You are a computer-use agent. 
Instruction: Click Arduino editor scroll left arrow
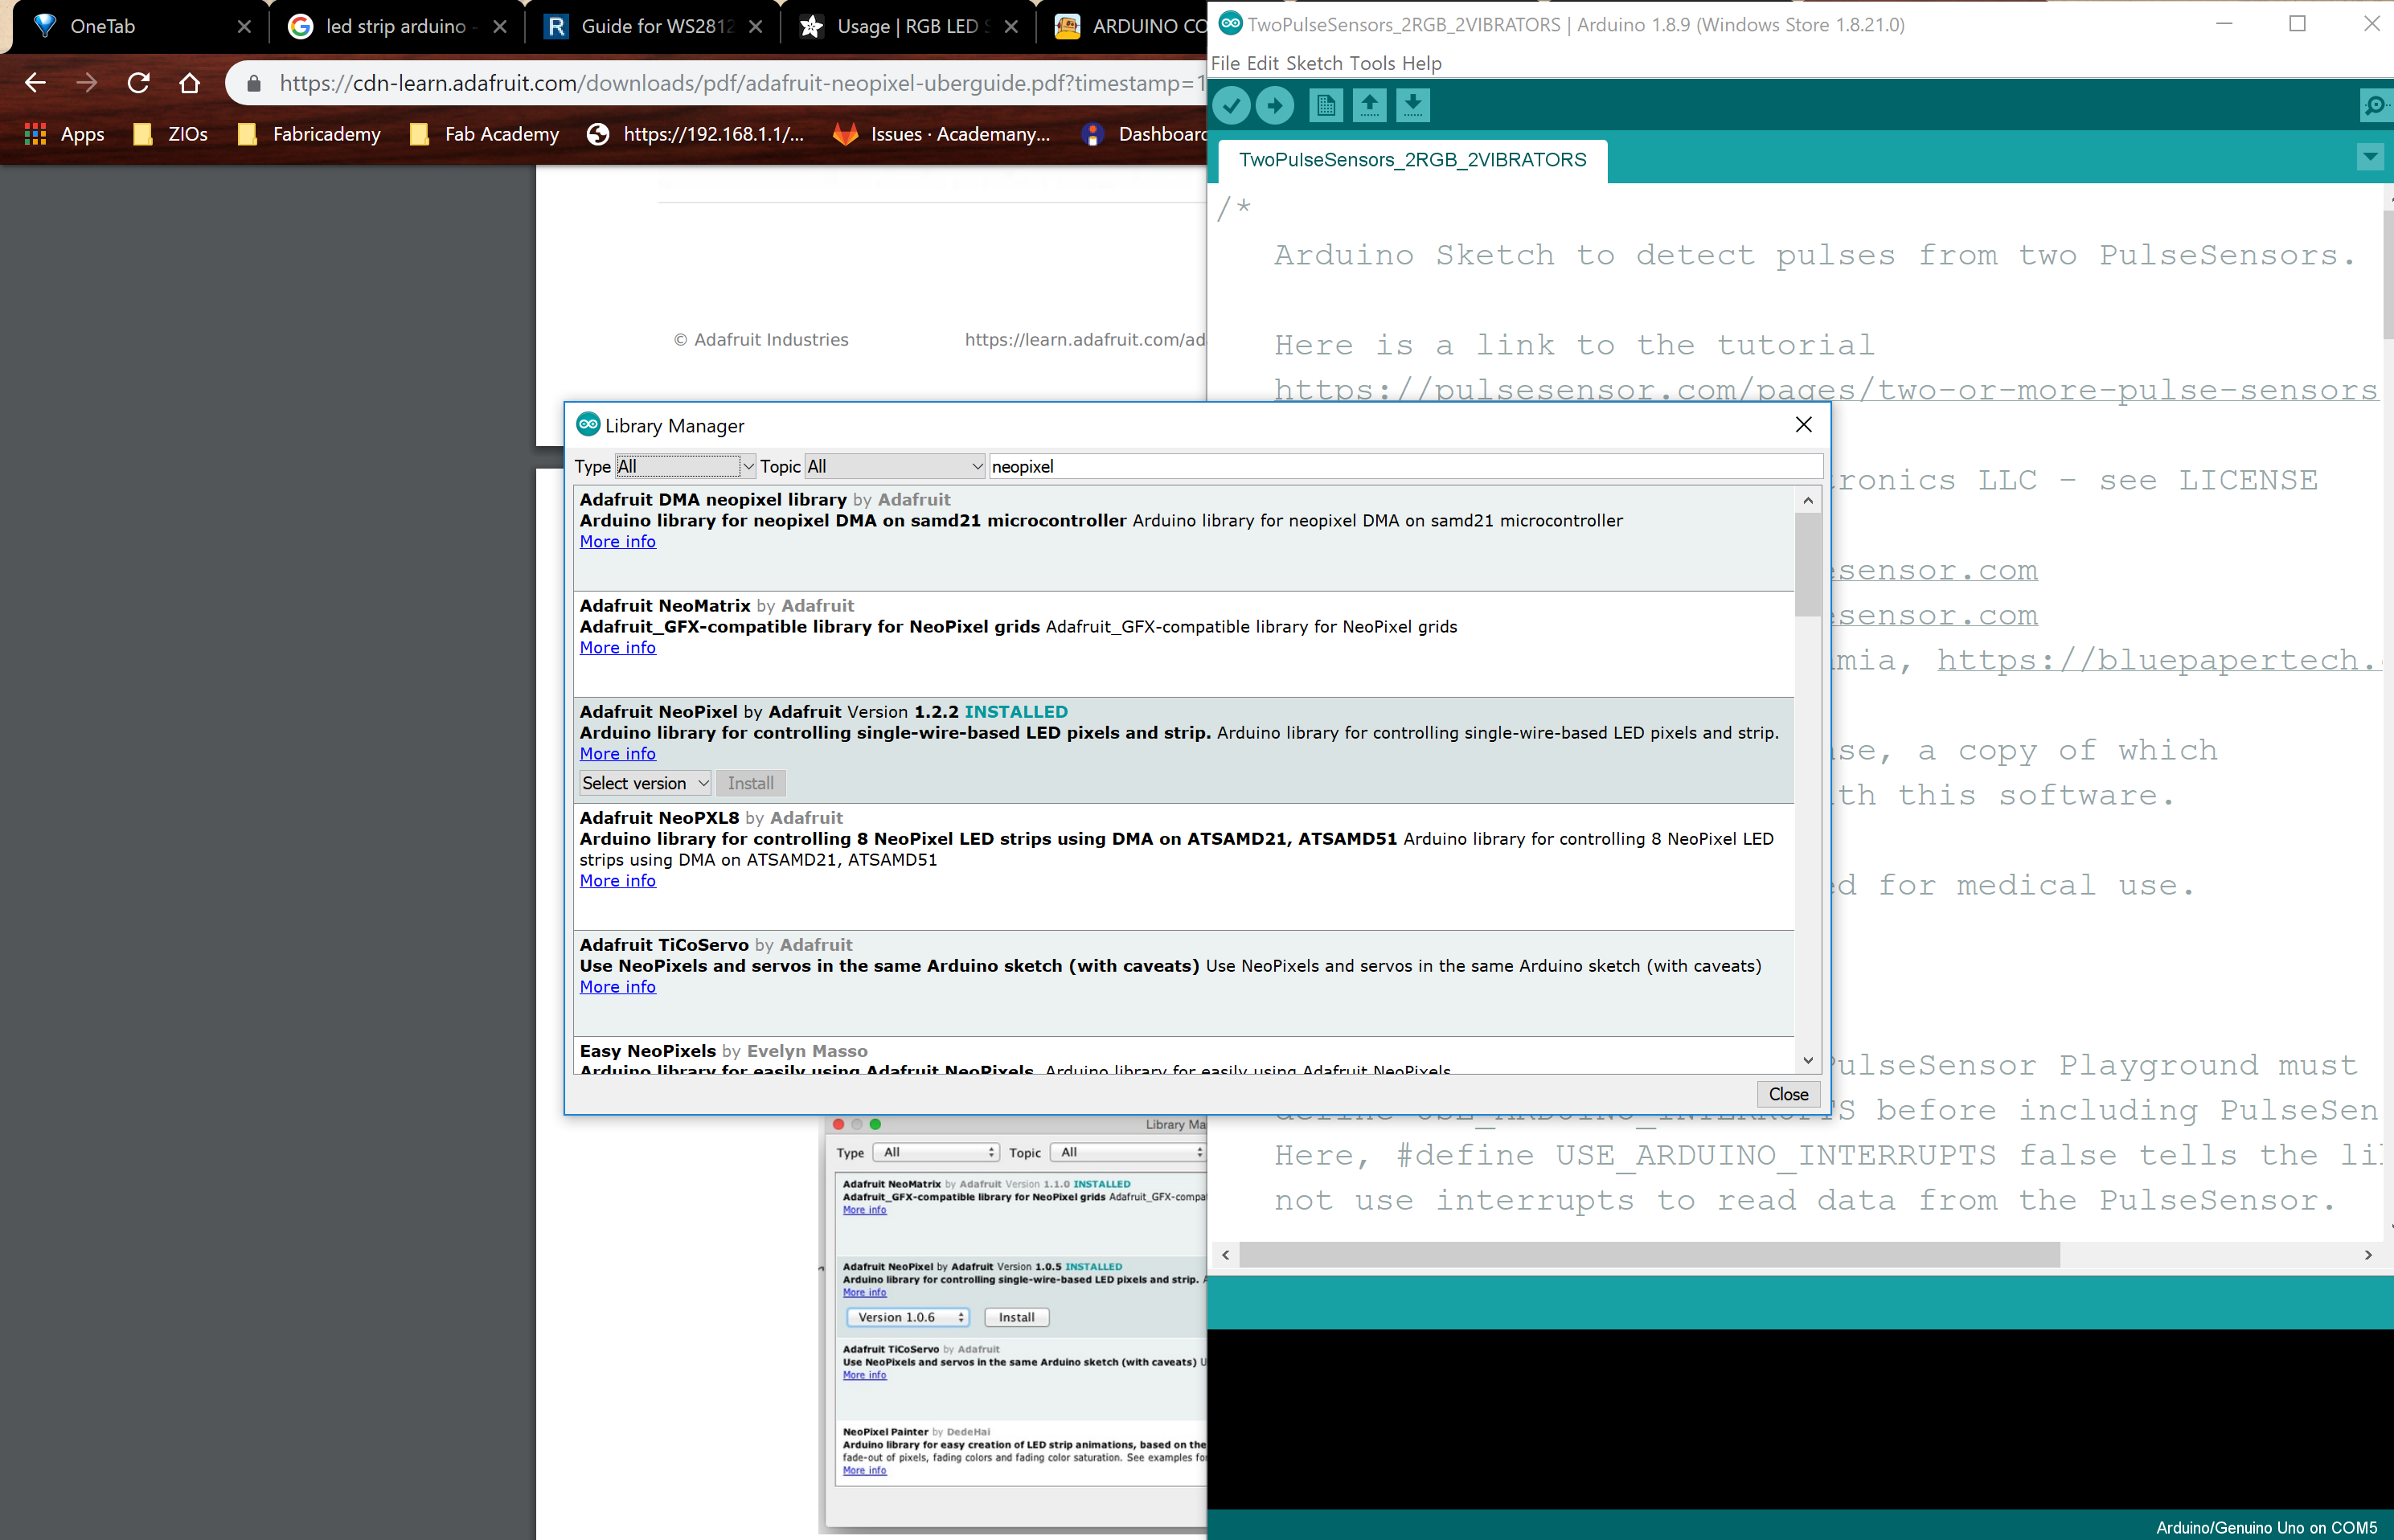point(1225,1254)
